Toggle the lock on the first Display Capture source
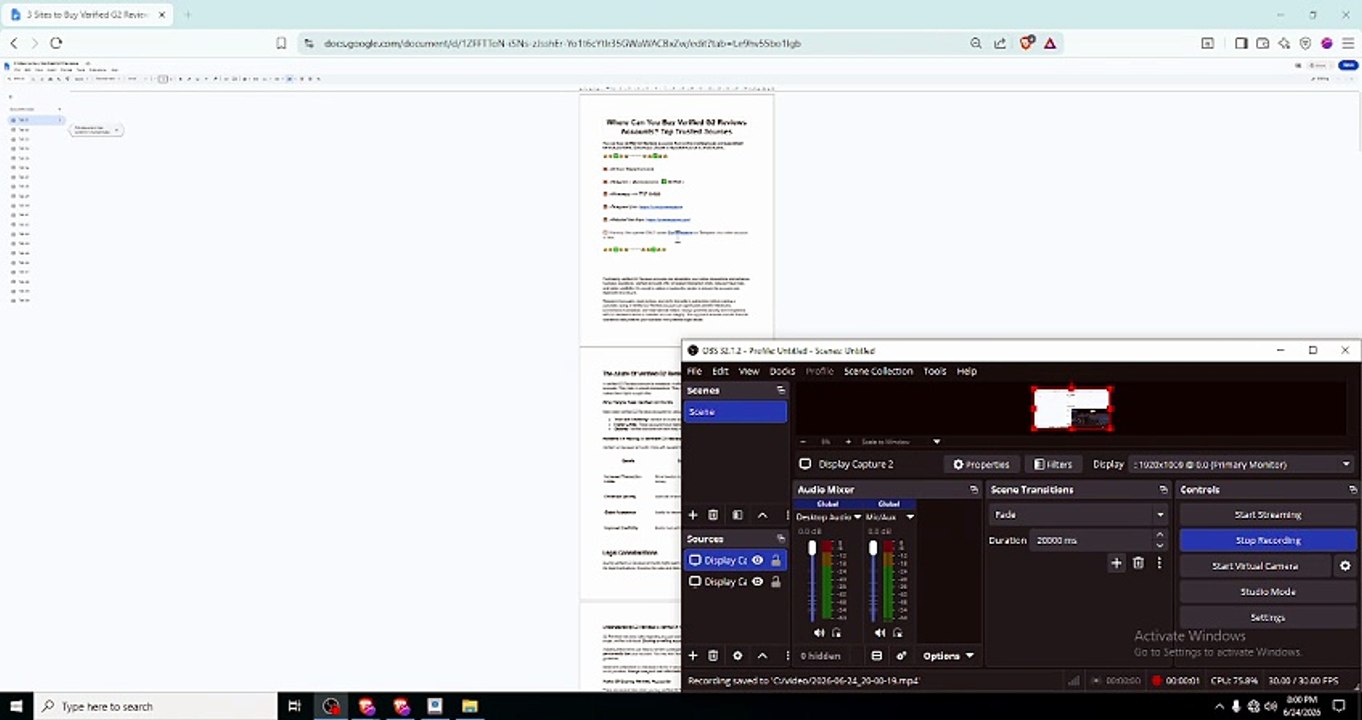The image size is (1362, 720). click(x=775, y=561)
